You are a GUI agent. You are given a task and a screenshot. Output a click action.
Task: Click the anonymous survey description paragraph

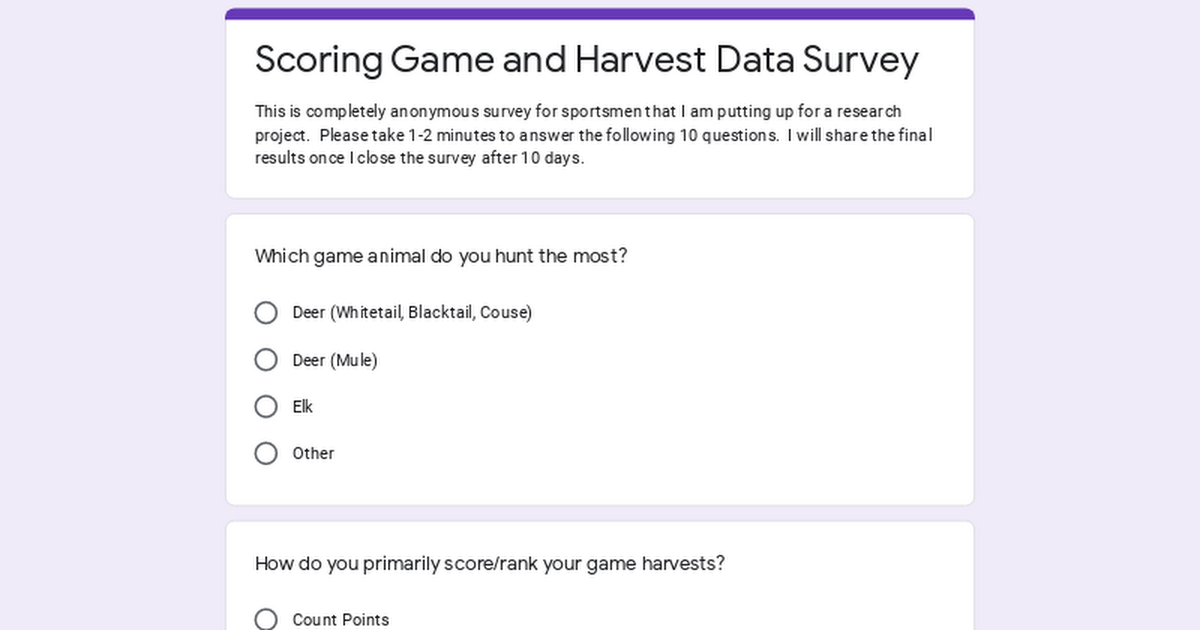(593, 135)
